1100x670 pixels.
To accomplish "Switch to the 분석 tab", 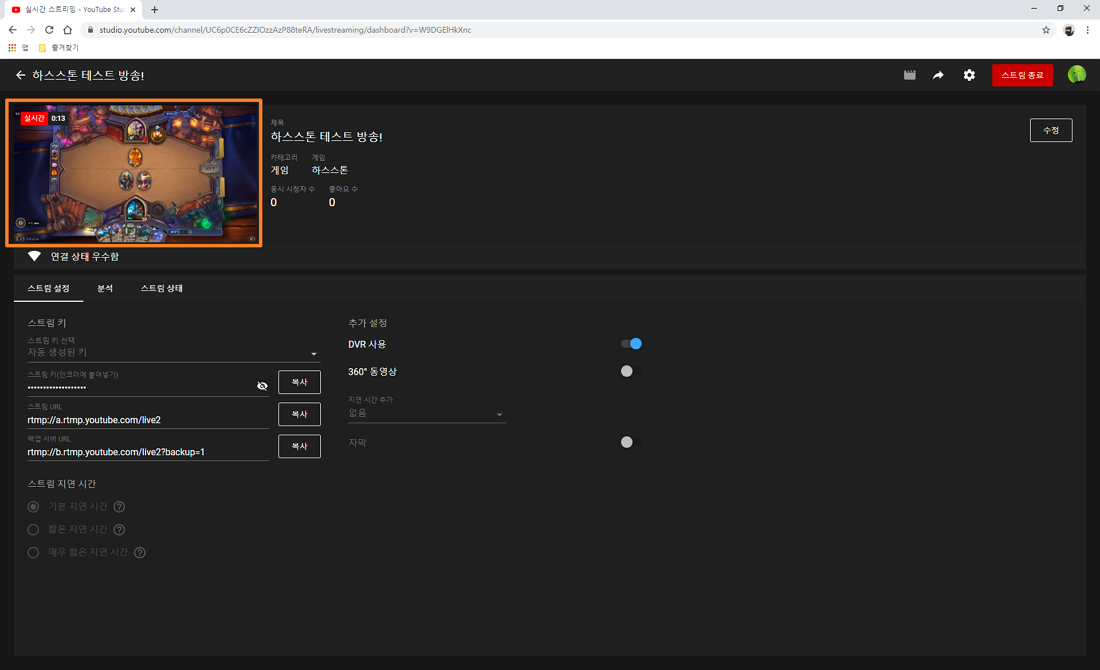I will click(x=105, y=288).
